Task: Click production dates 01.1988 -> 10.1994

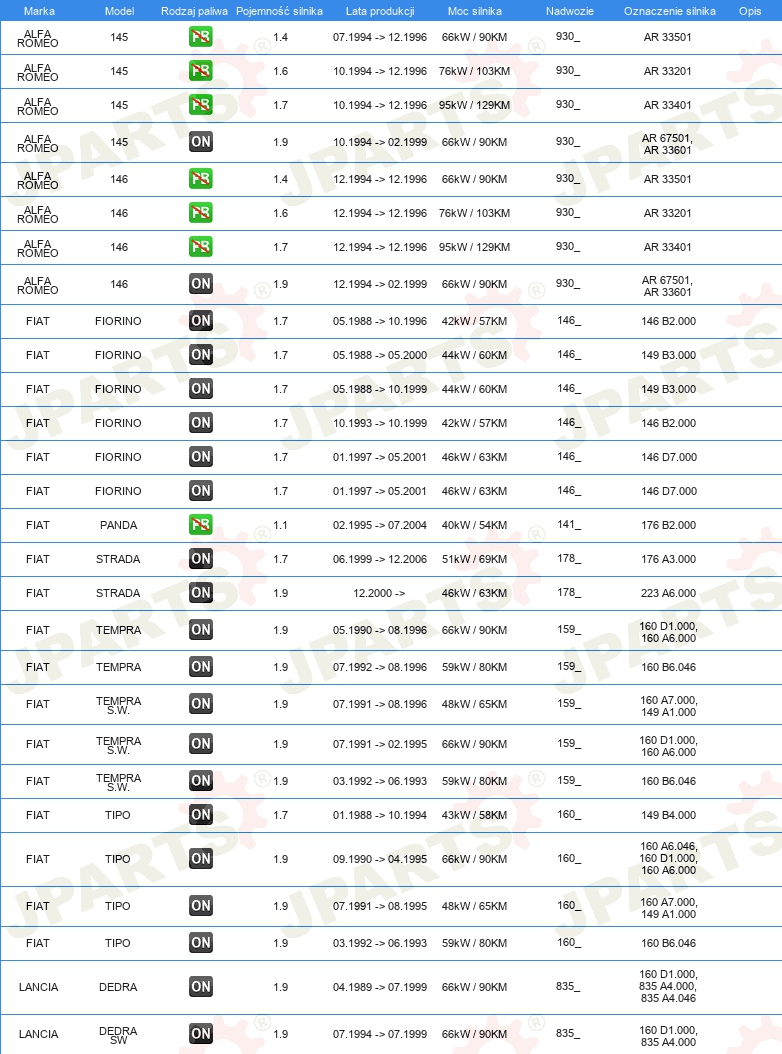Action: coord(380,815)
